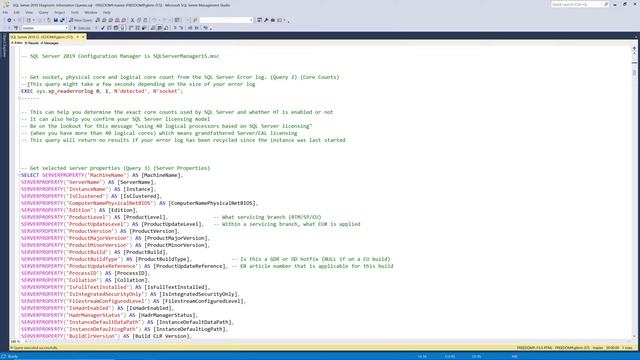Click the Analysis Services MDX Query icon
640x360 pixels.
point(104,20)
